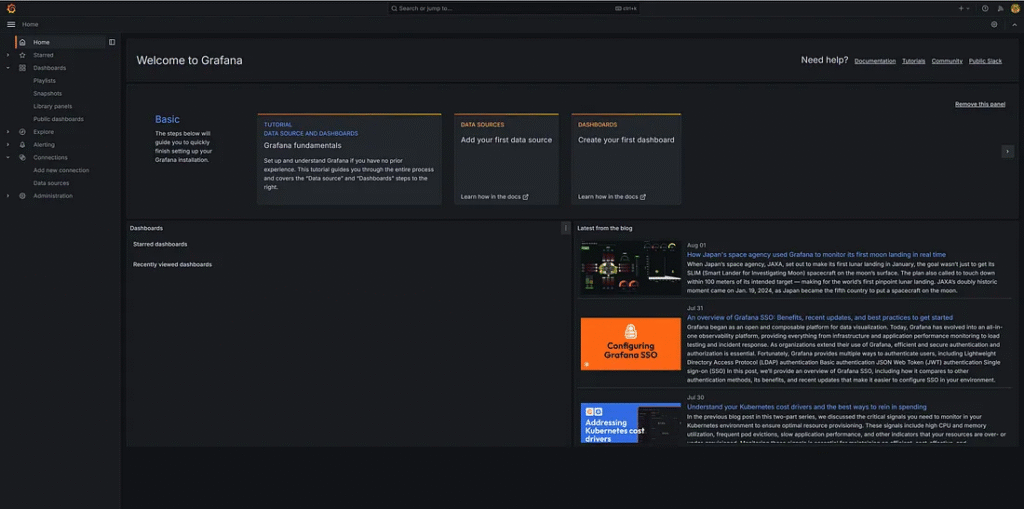1024x509 pixels.
Task: Open the Administration label in sidebar
Action: pyautogui.click(x=53, y=196)
